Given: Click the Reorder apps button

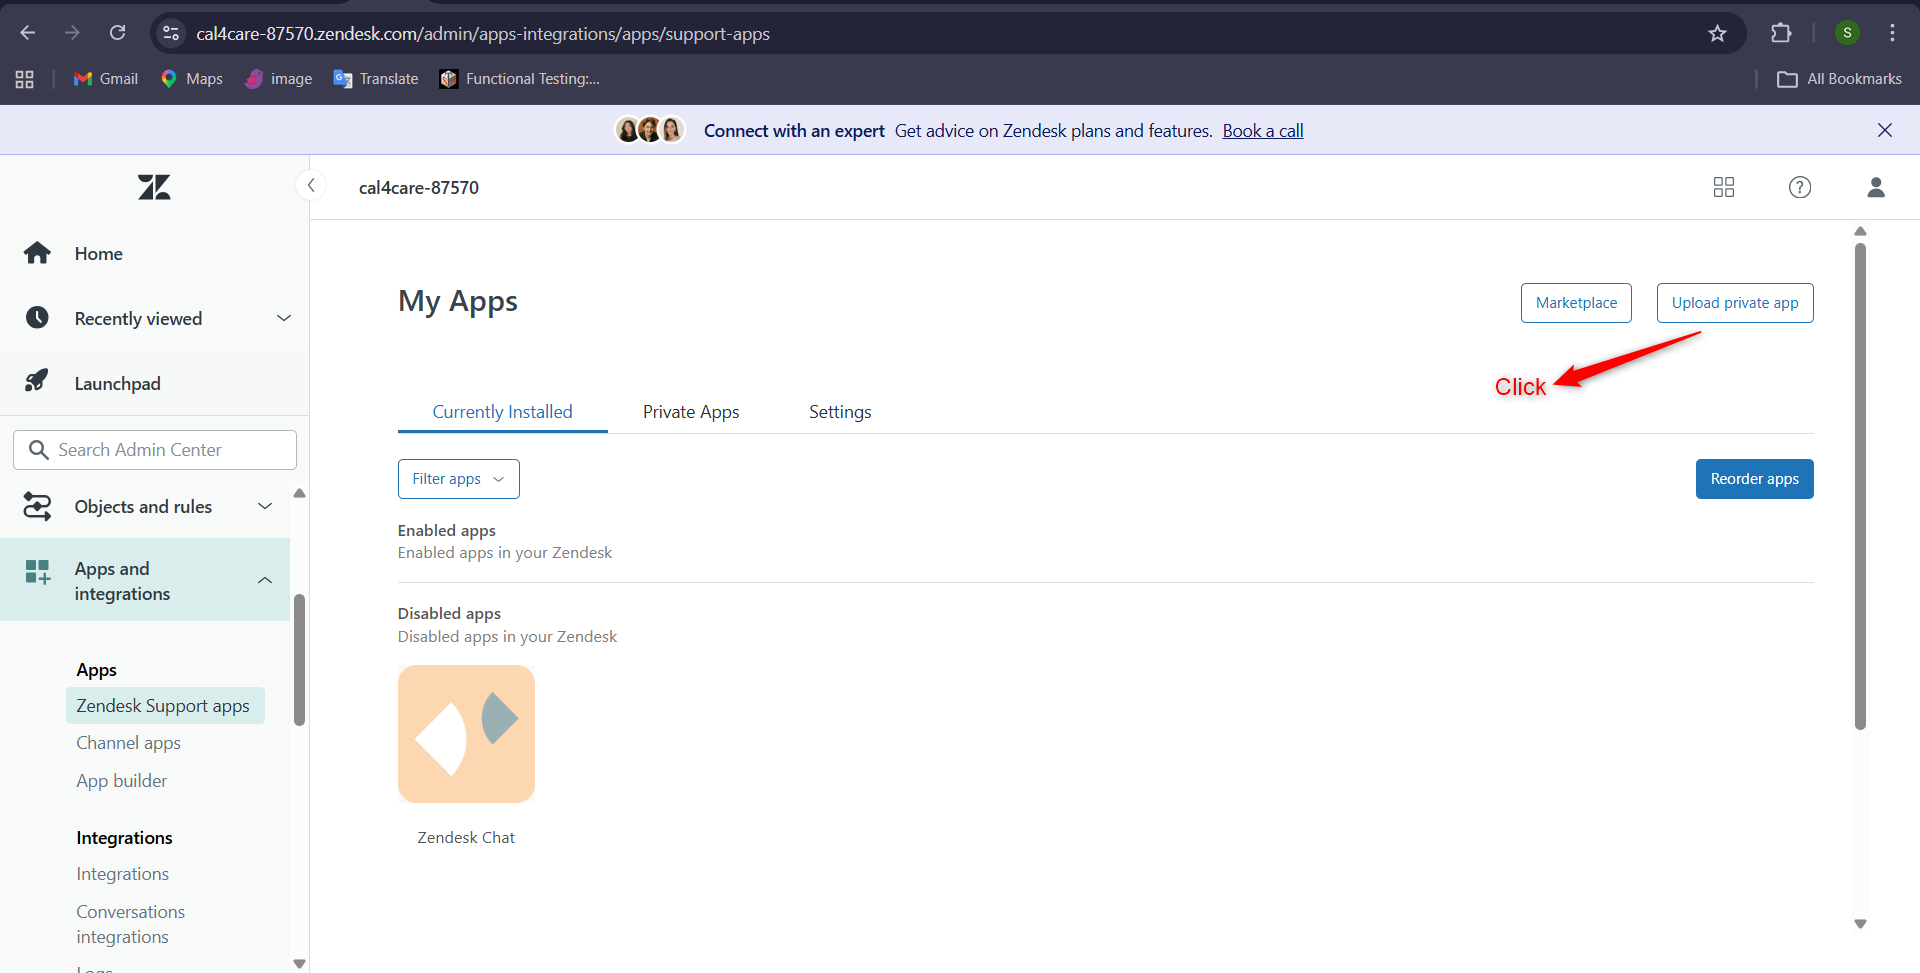Looking at the screenshot, I should pyautogui.click(x=1754, y=479).
